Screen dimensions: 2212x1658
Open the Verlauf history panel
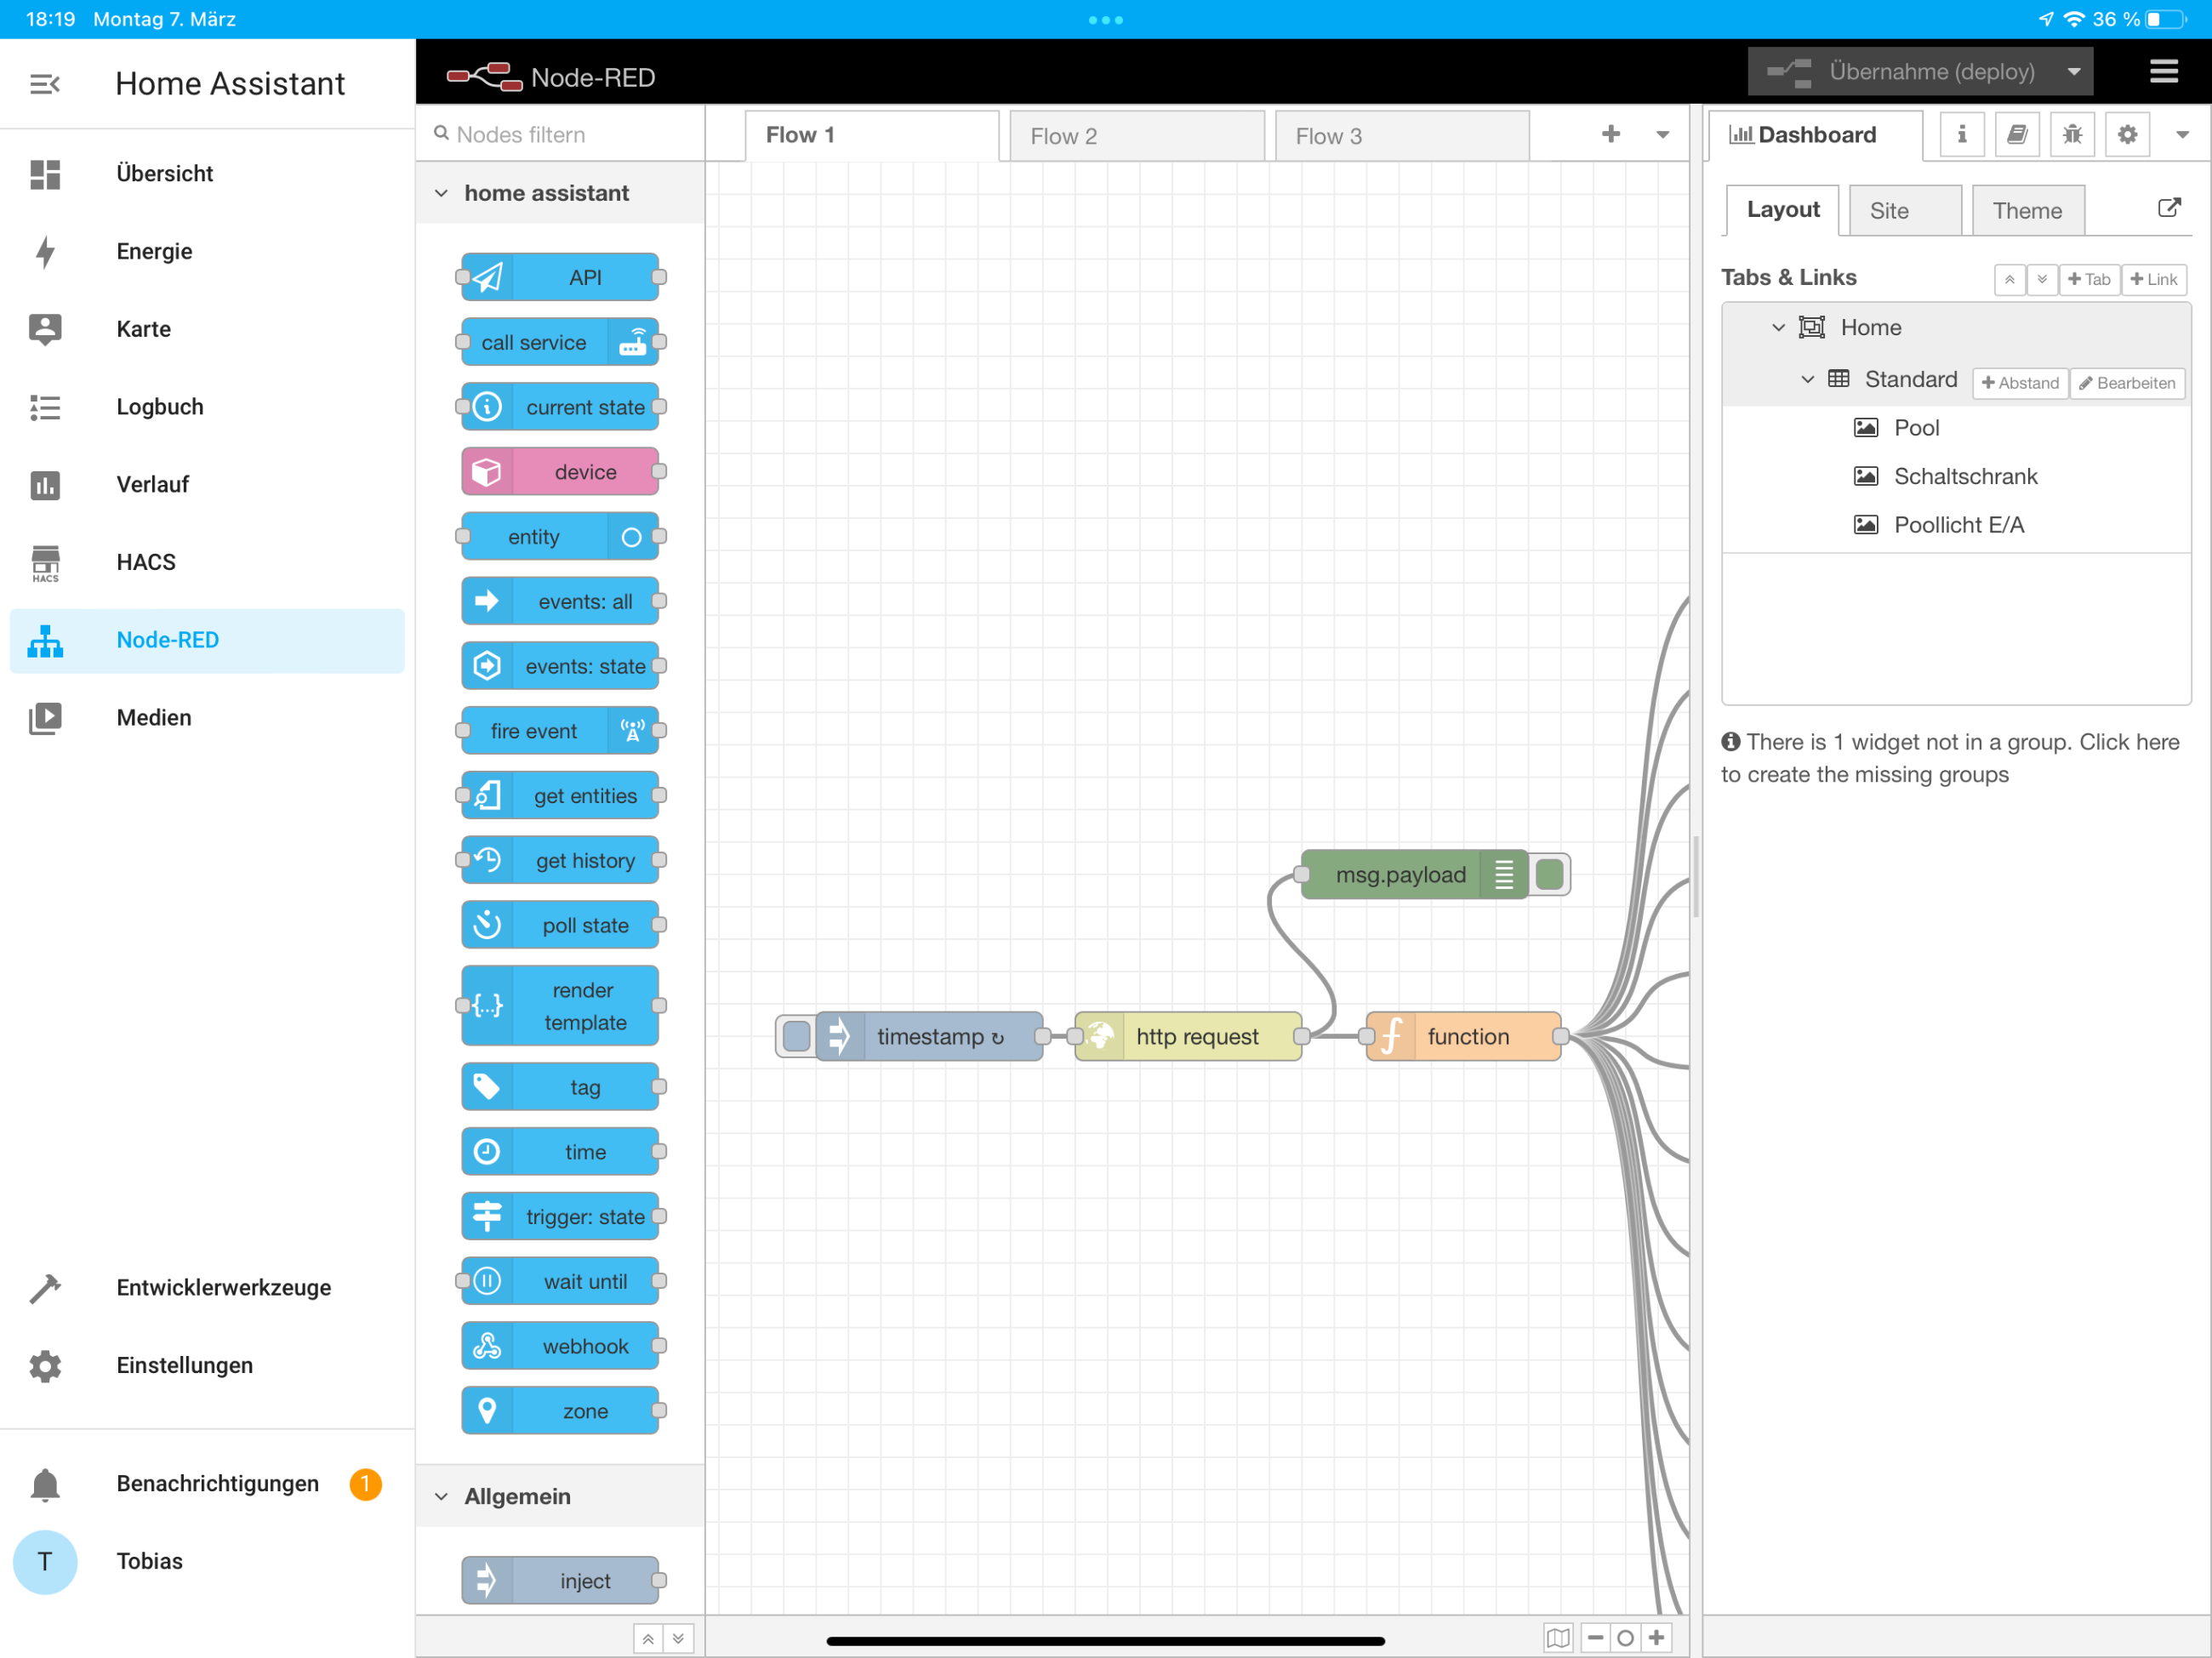(x=207, y=485)
